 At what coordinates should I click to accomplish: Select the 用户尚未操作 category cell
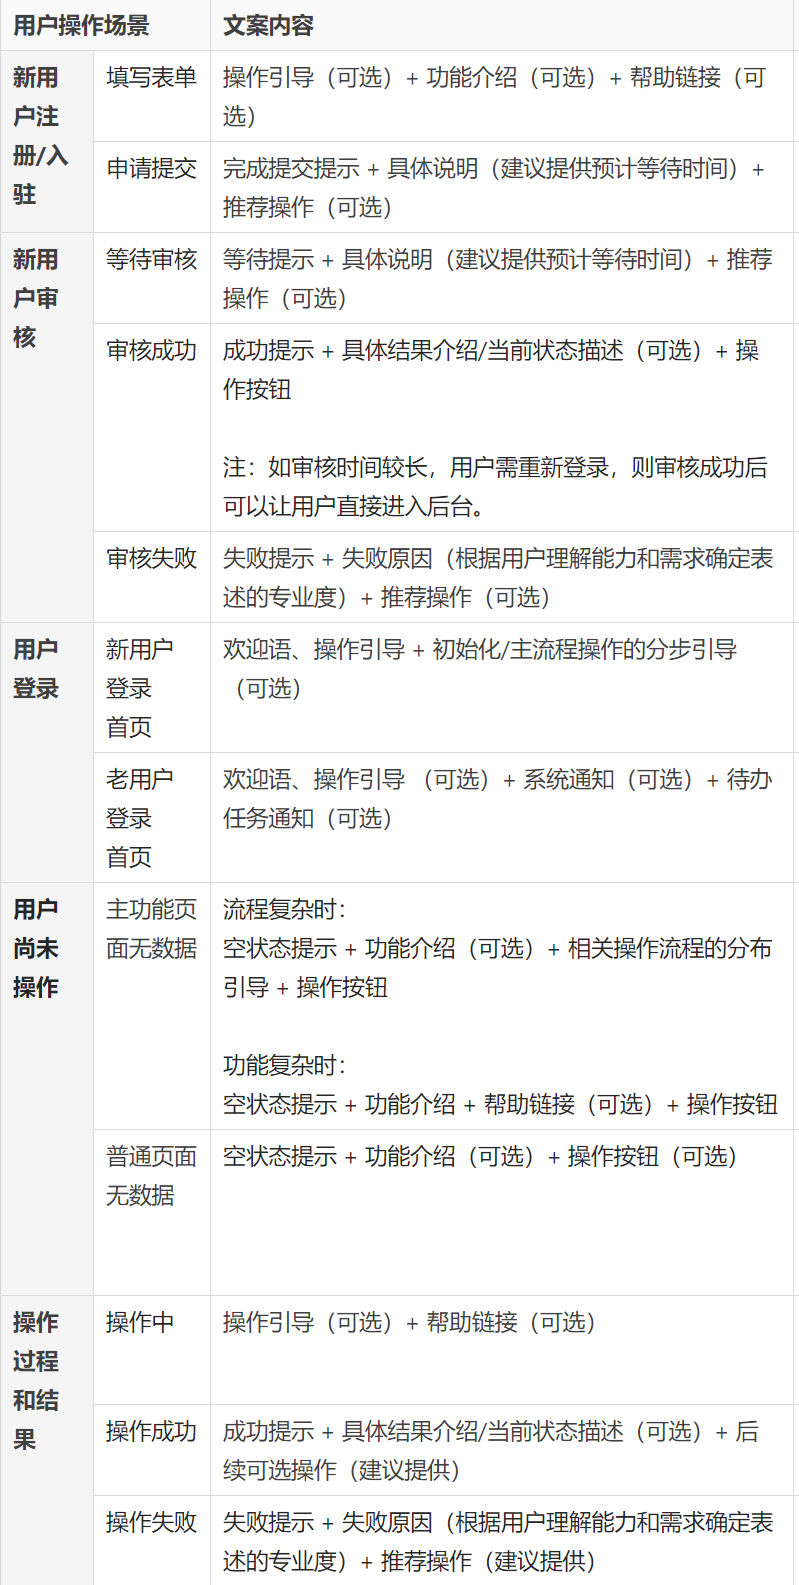[x=36, y=948]
